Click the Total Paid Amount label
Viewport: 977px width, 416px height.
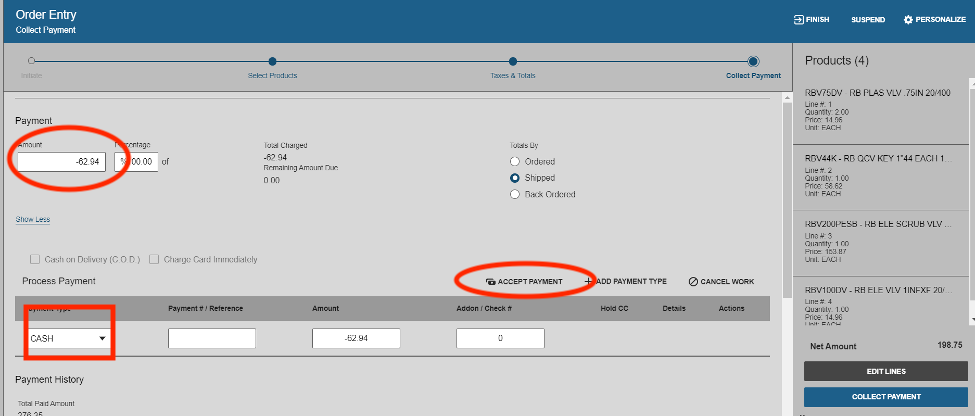click(46, 404)
